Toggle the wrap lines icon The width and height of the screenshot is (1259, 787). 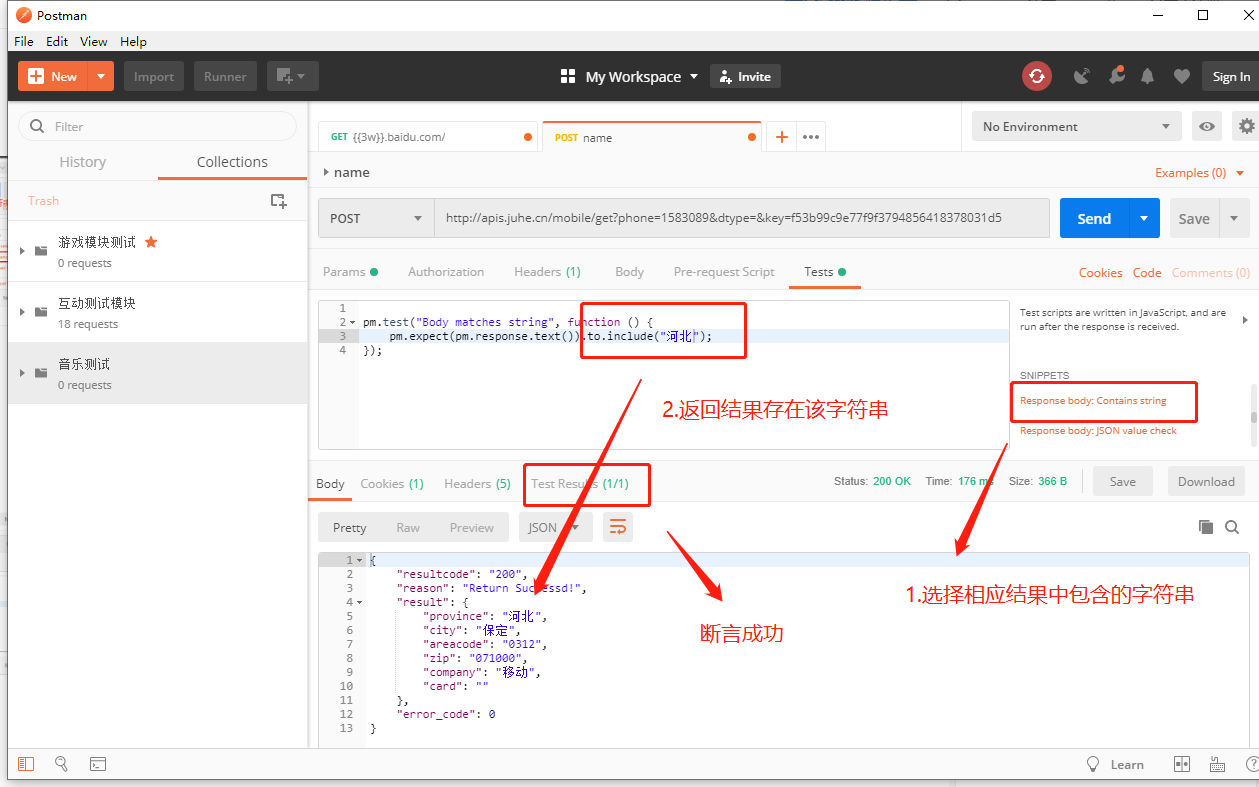(x=618, y=527)
